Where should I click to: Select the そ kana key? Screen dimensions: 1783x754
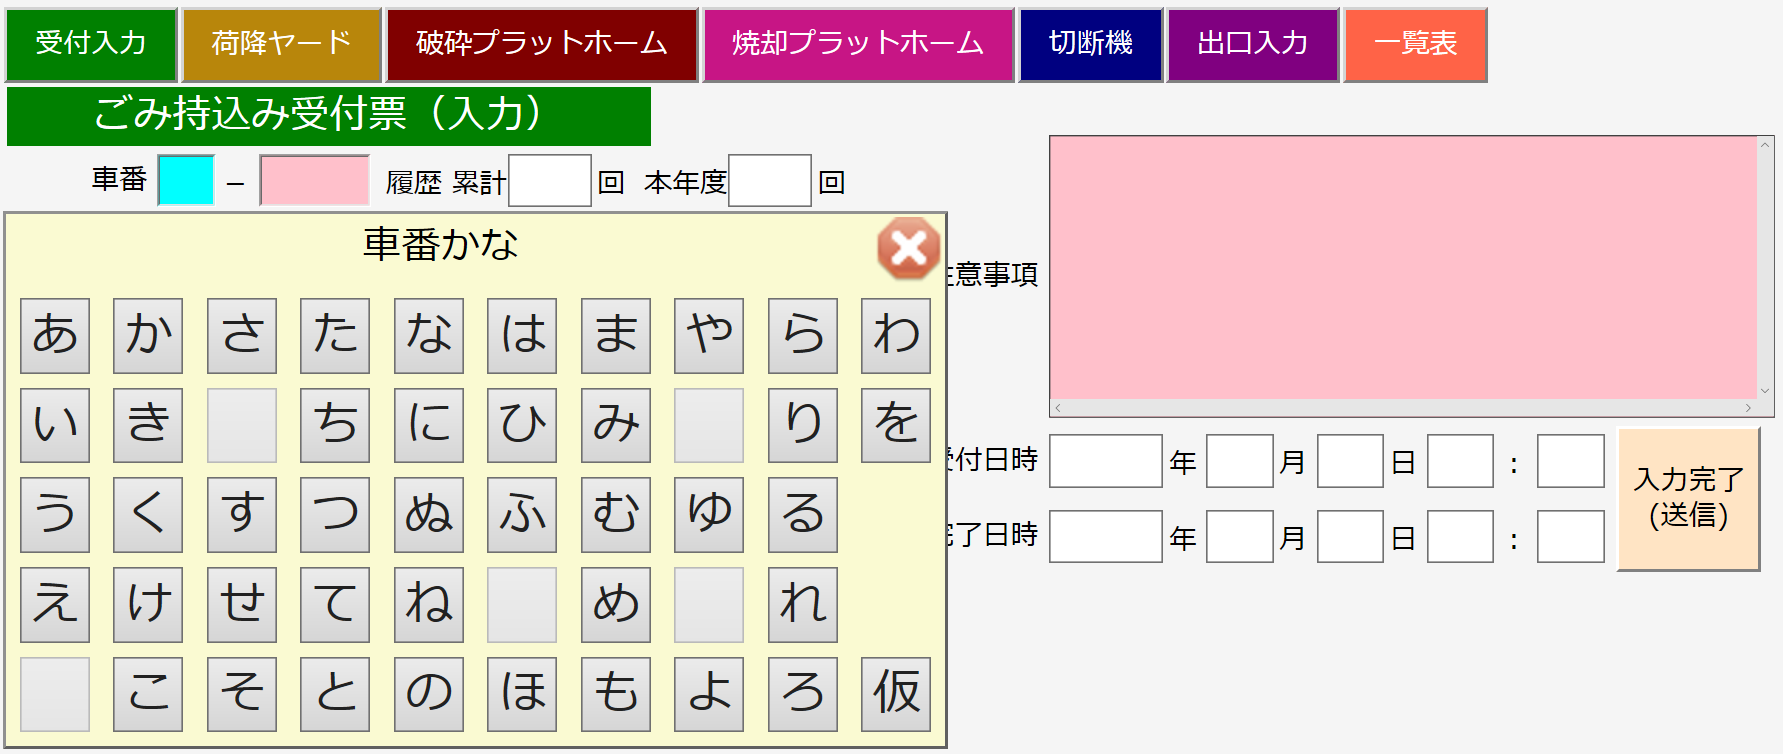click(242, 694)
